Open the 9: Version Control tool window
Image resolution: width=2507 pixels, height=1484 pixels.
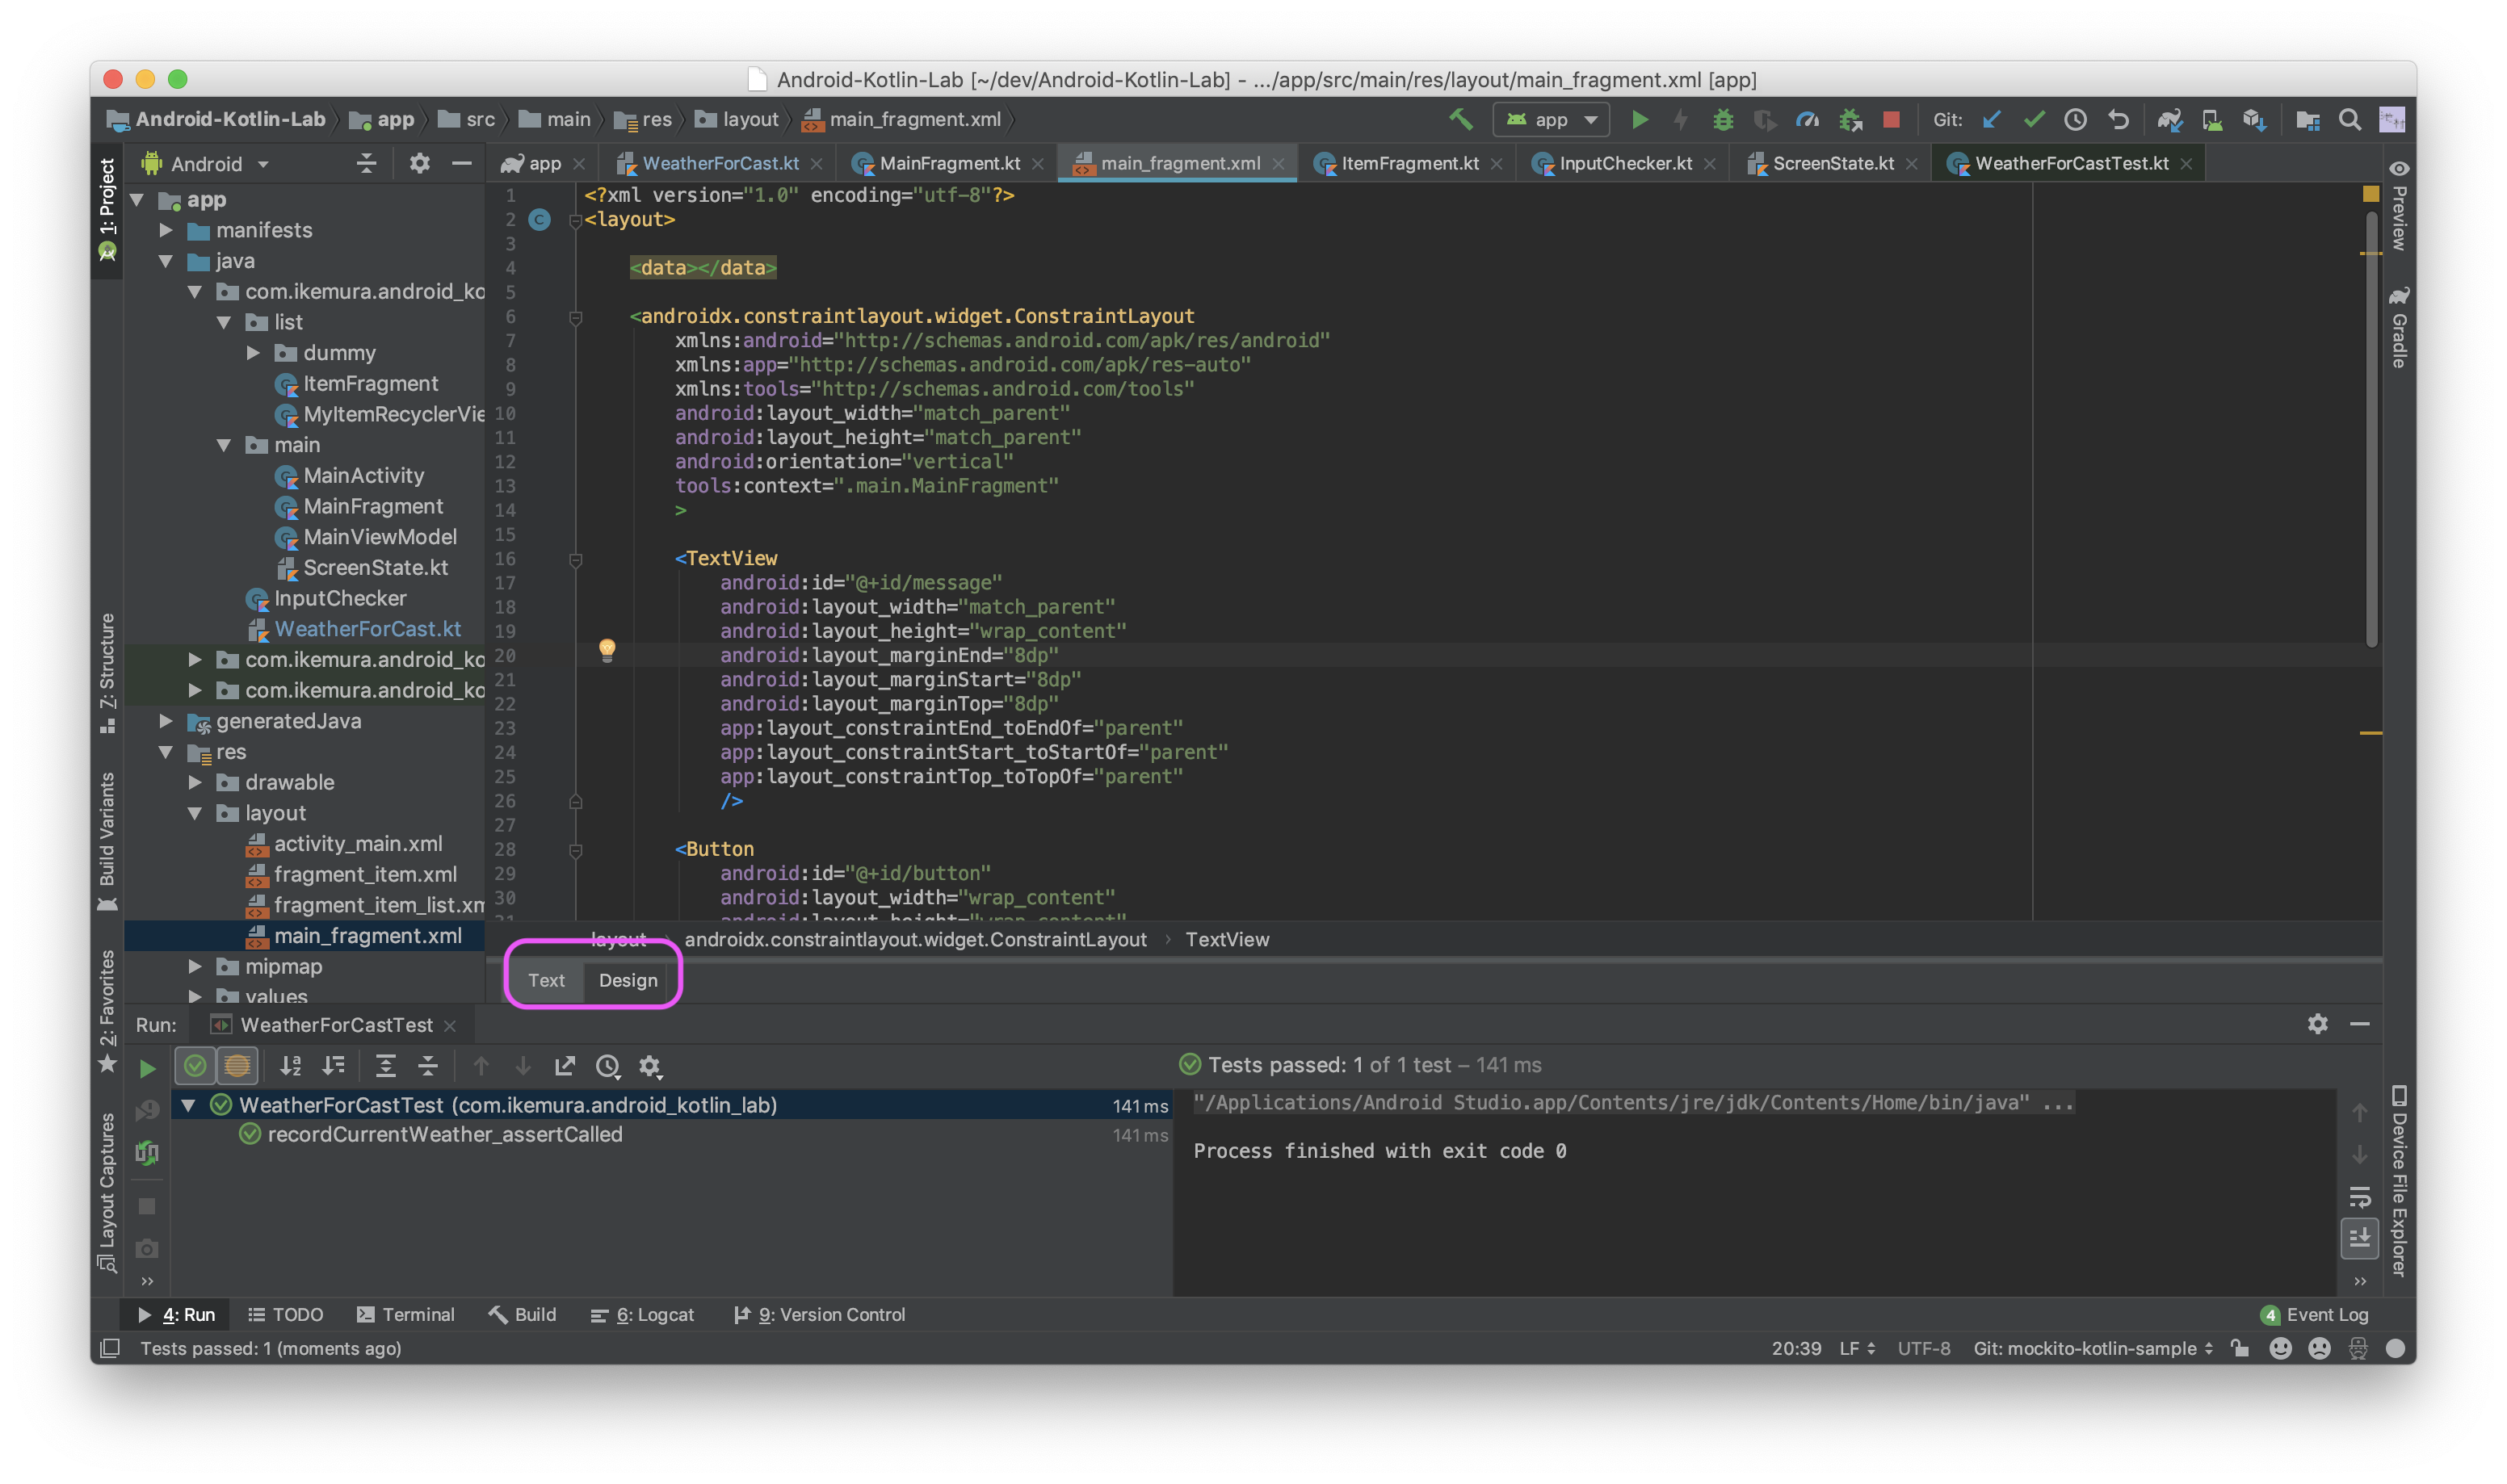pyautogui.click(x=819, y=1314)
